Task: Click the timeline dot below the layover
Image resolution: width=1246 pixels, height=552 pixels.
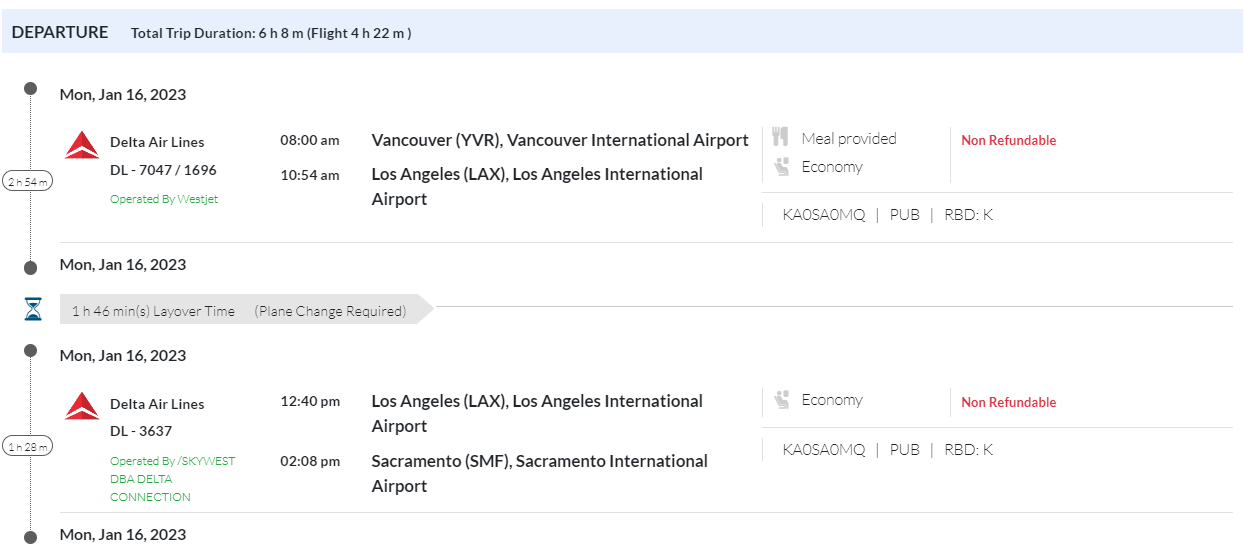Action: pos(30,350)
